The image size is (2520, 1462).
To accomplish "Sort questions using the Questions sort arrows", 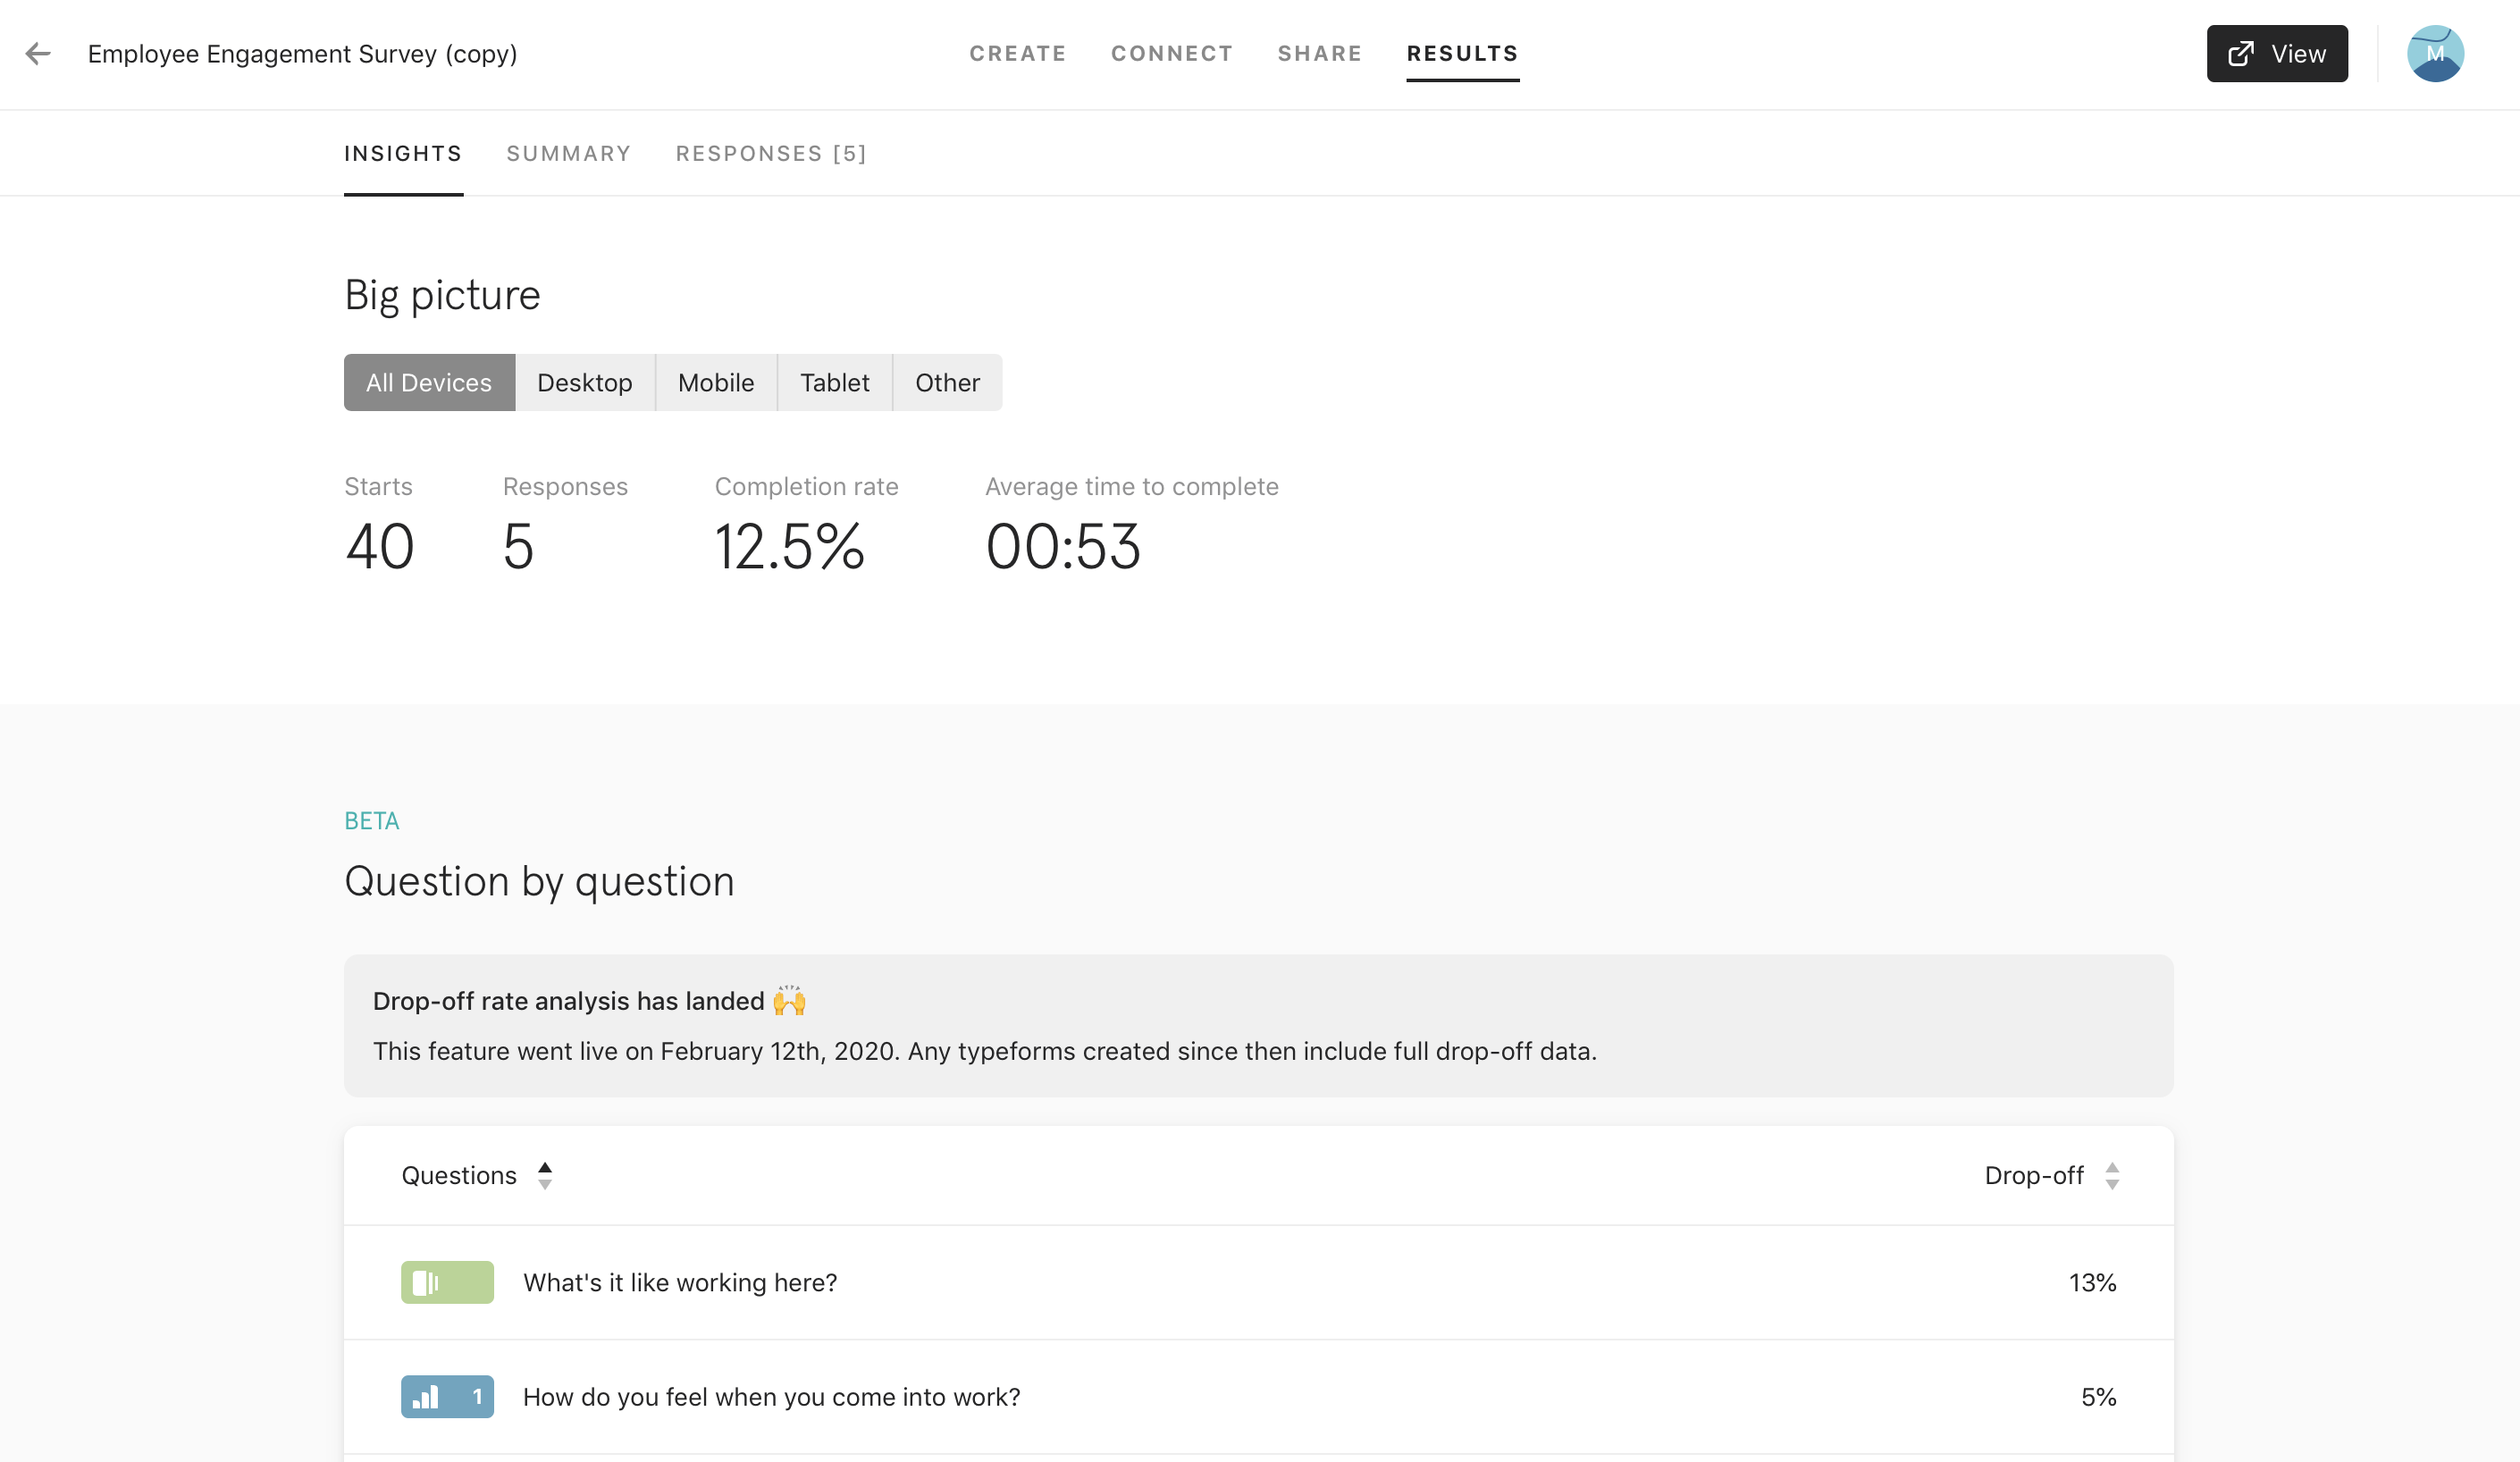I will (x=545, y=1175).
